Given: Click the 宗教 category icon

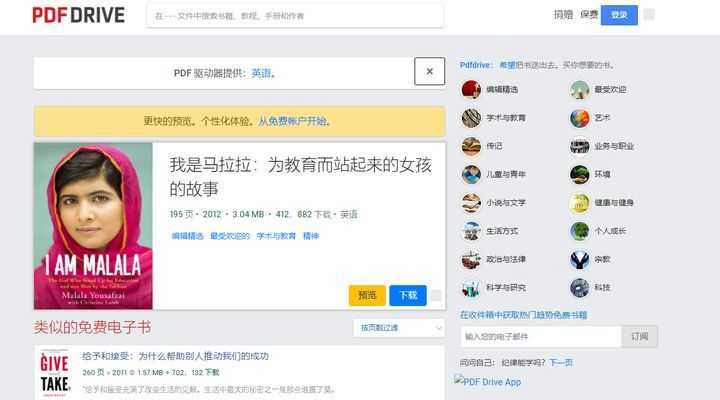Looking at the screenshot, I should [x=579, y=259].
